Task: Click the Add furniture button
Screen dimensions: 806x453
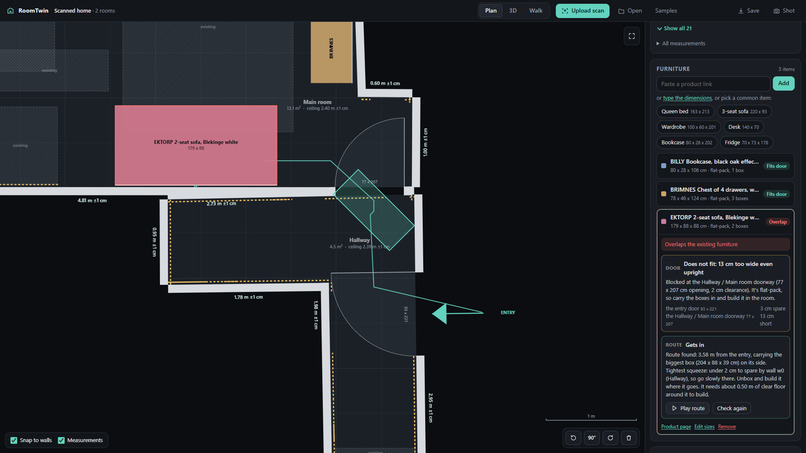Action: pyautogui.click(x=783, y=83)
